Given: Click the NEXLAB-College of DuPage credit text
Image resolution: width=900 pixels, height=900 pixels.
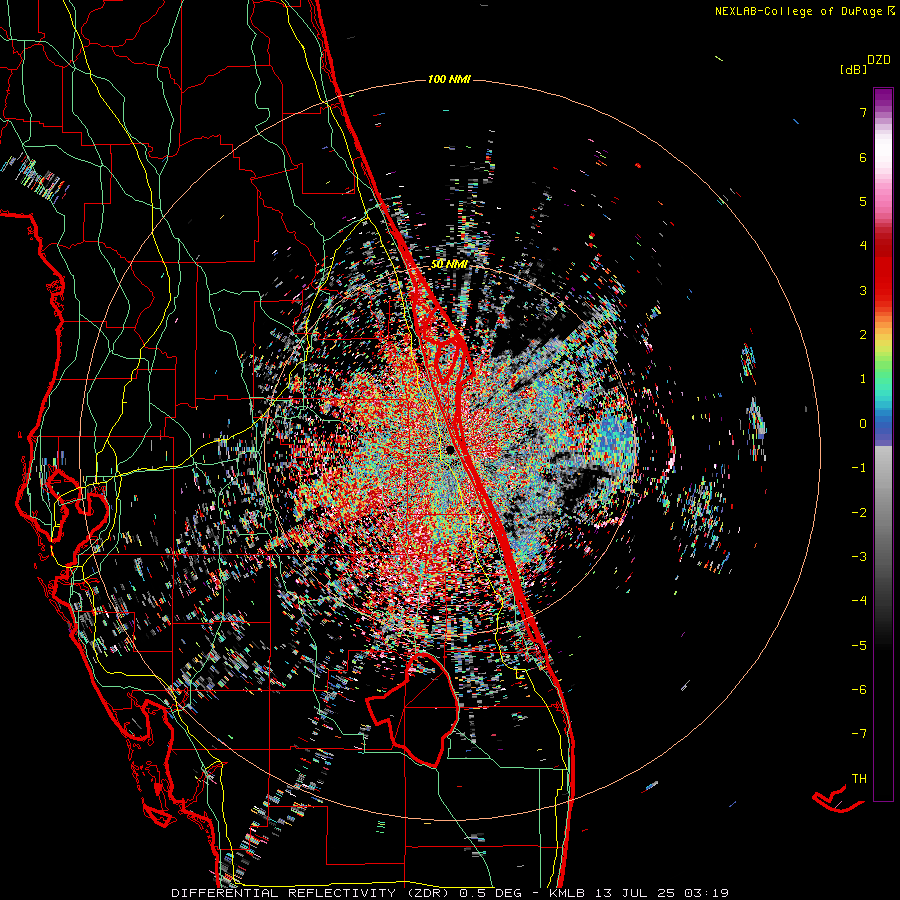Looking at the screenshot, I should tap(799, 11).
